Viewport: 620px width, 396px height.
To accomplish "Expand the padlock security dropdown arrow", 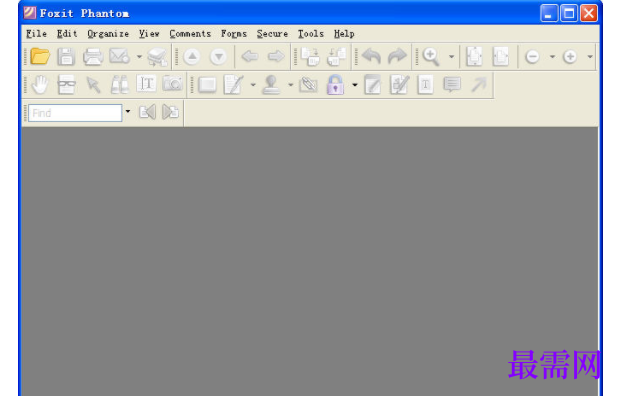I will (x=355, y=85).
